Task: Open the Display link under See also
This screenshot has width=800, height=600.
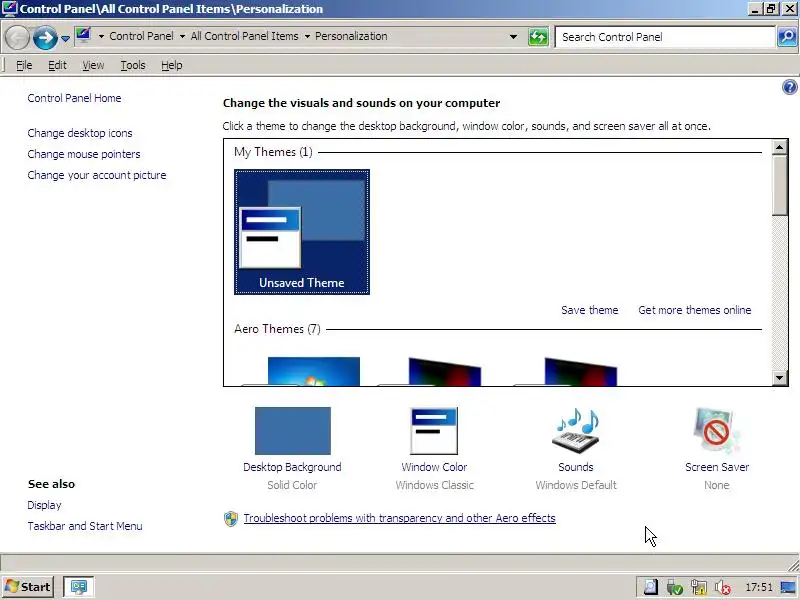Action: pyautogui.click(x=44, y=505)
